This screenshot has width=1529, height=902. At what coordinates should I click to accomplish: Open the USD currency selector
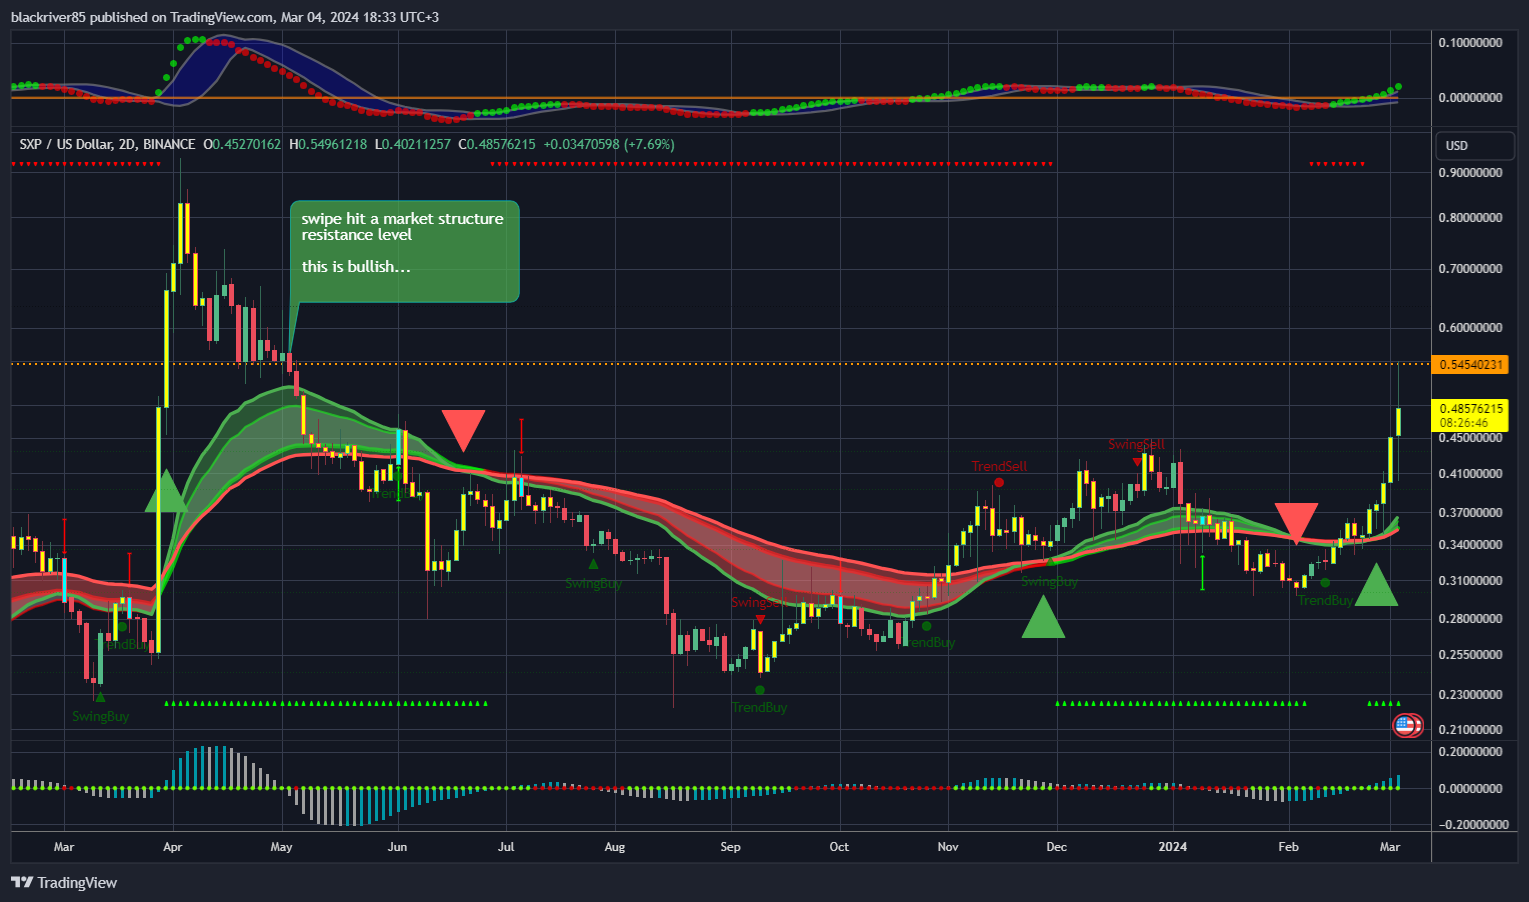click(1474, 146)
